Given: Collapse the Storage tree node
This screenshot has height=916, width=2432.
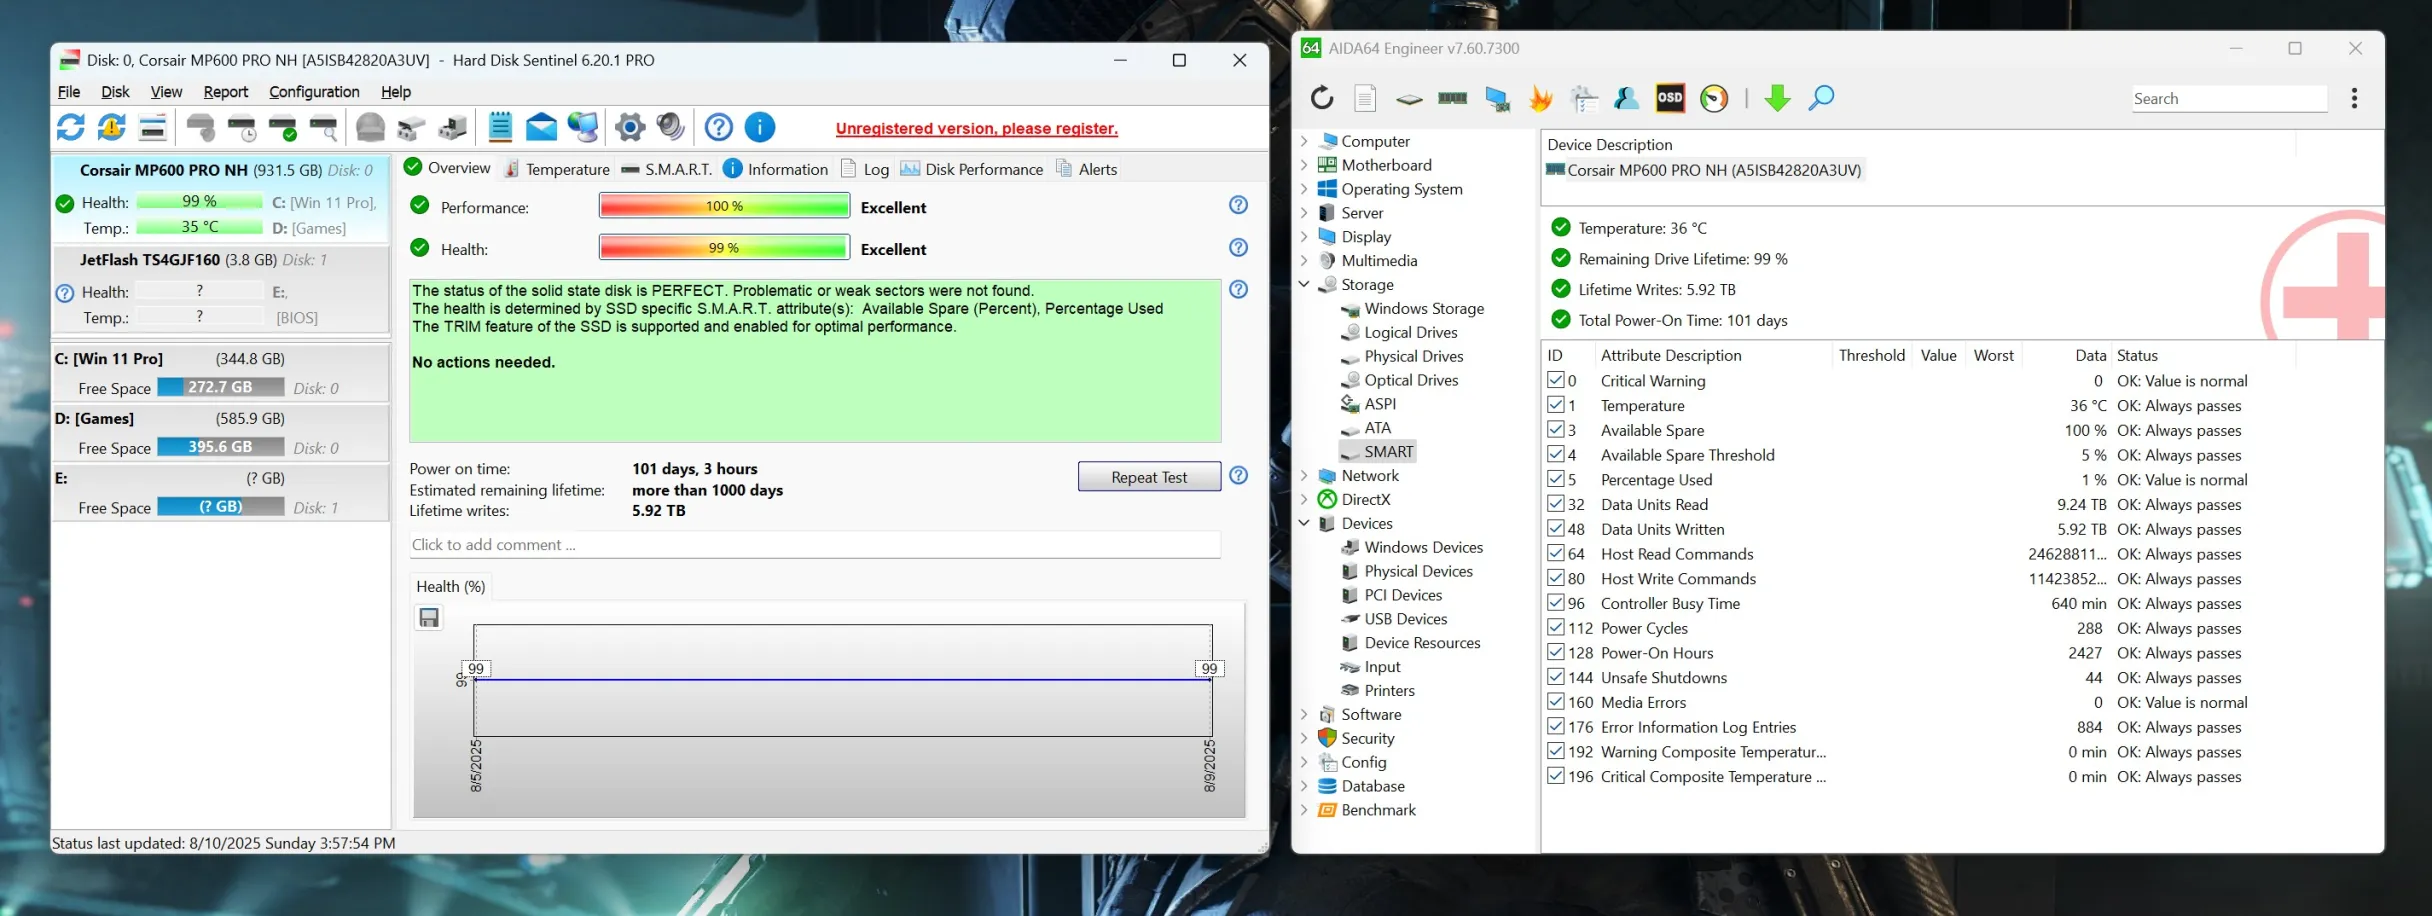Looking at the screenshot, I should coord(1304,284).
